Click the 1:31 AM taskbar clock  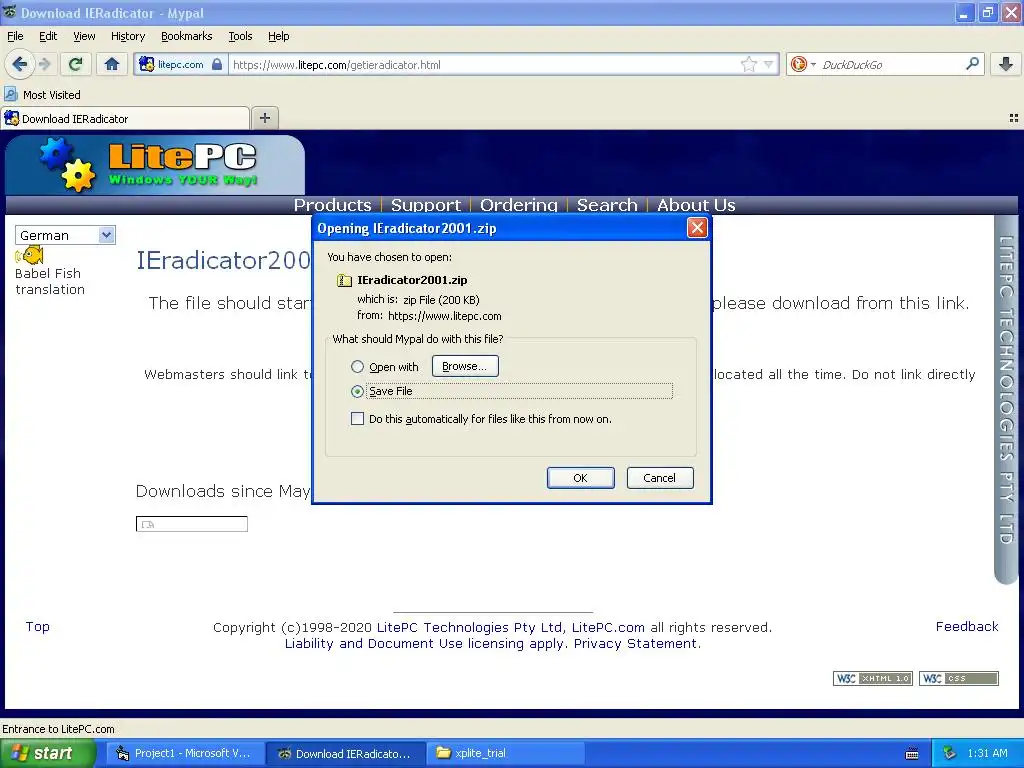pyautogui.click(x=987, y=753)
